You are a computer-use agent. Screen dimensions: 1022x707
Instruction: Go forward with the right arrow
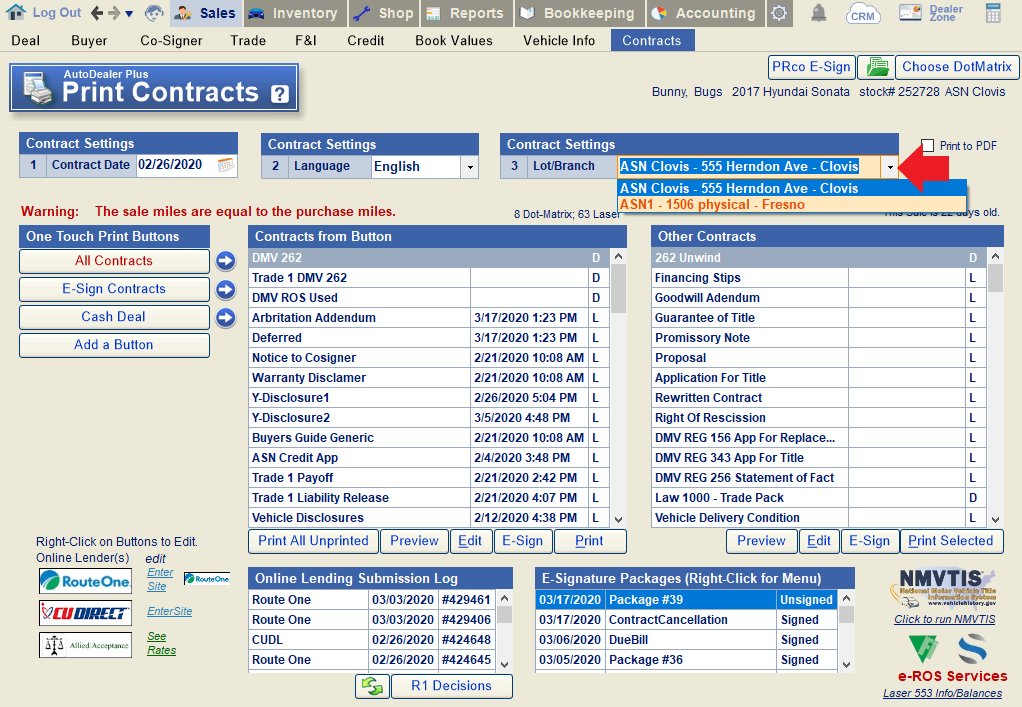click(x=114, y=13)
